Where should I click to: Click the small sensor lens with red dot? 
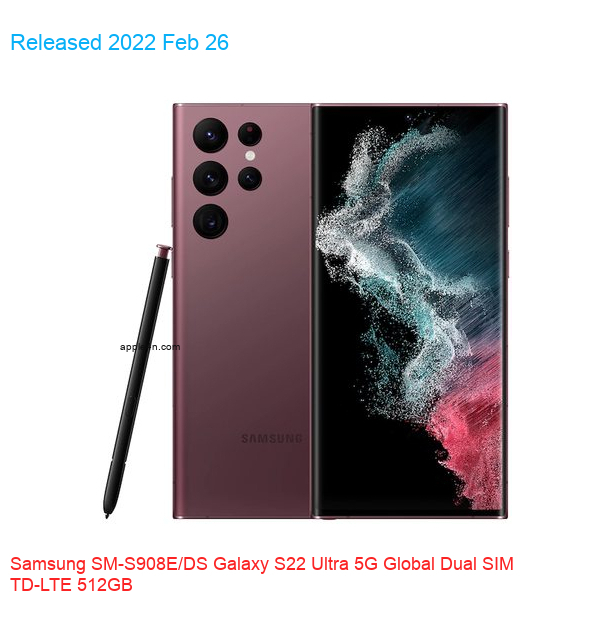(249, 134)
